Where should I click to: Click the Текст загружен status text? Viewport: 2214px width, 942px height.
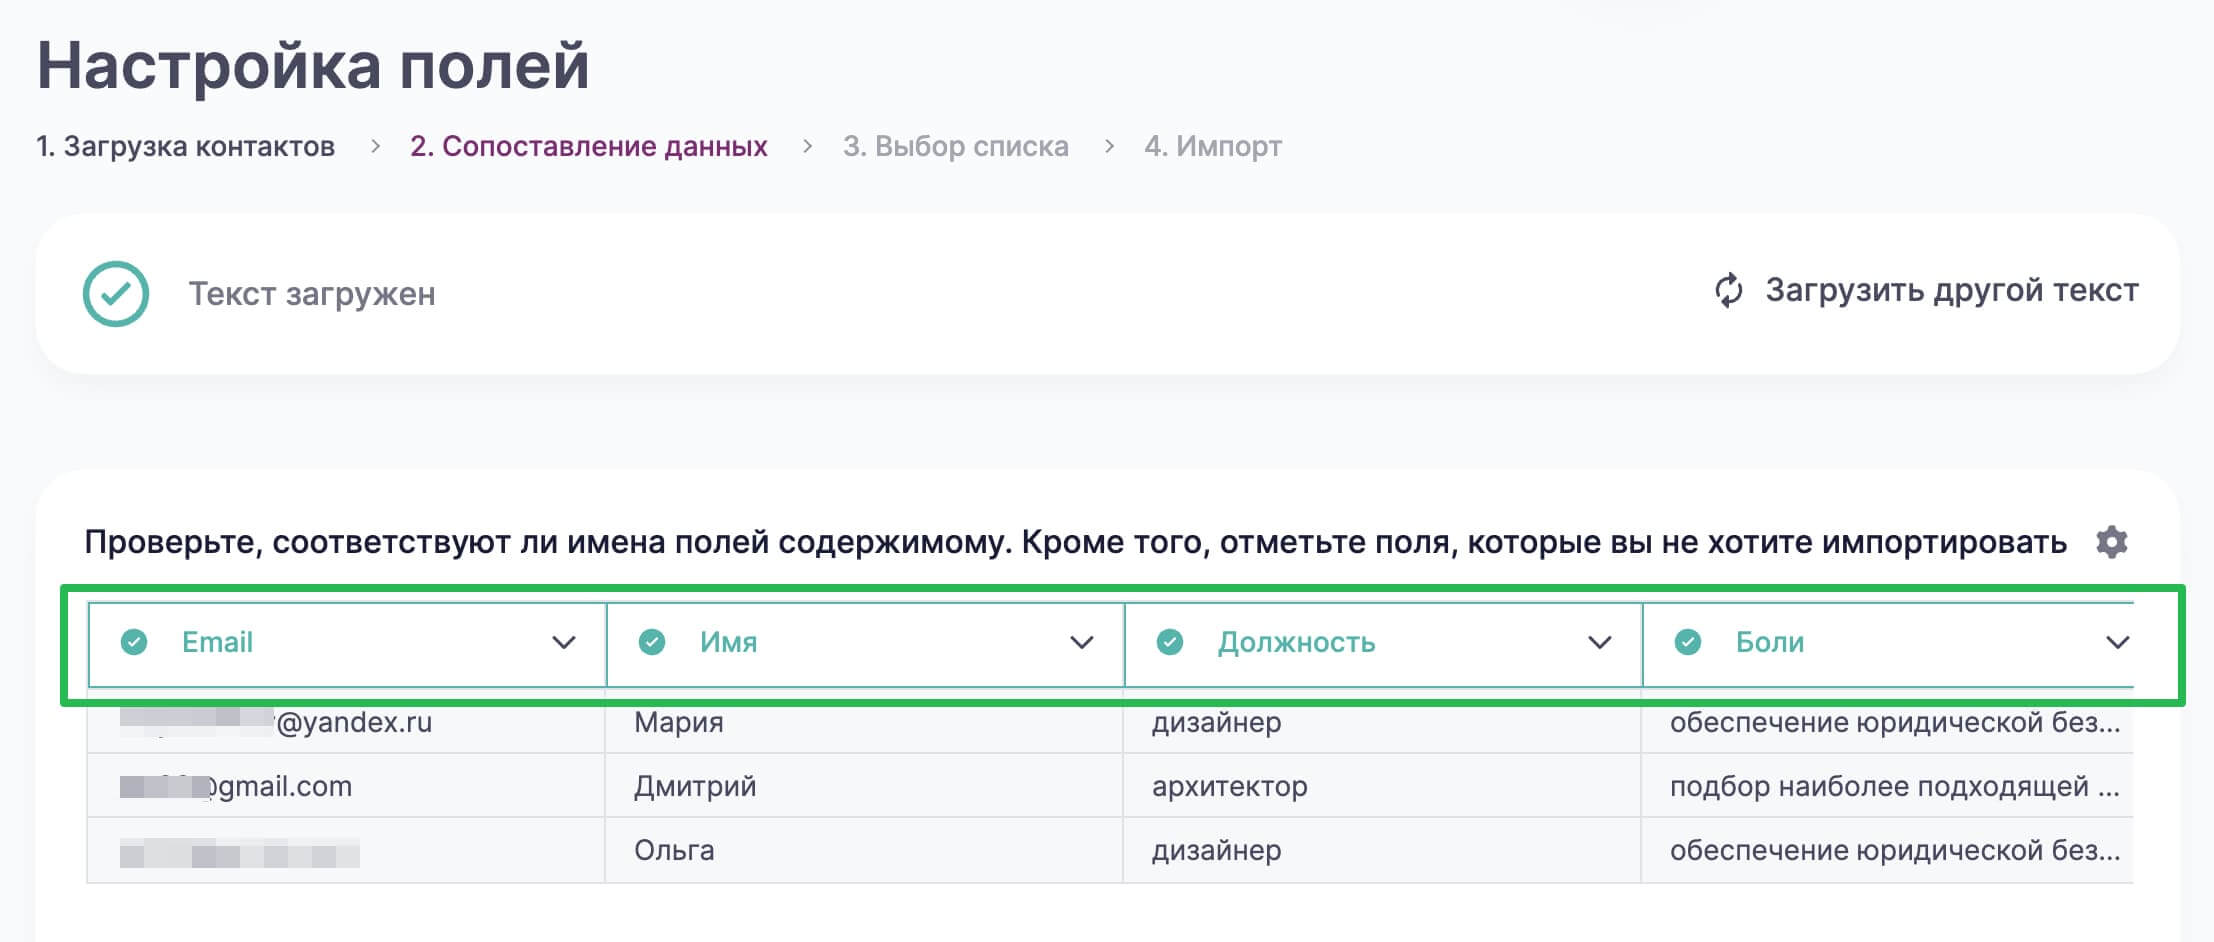tap(312, 294)
